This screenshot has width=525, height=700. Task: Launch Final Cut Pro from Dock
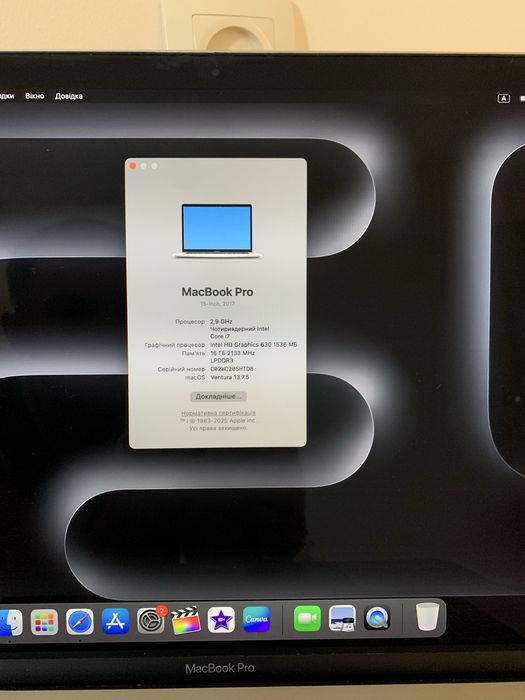click(x=186, y=620)
